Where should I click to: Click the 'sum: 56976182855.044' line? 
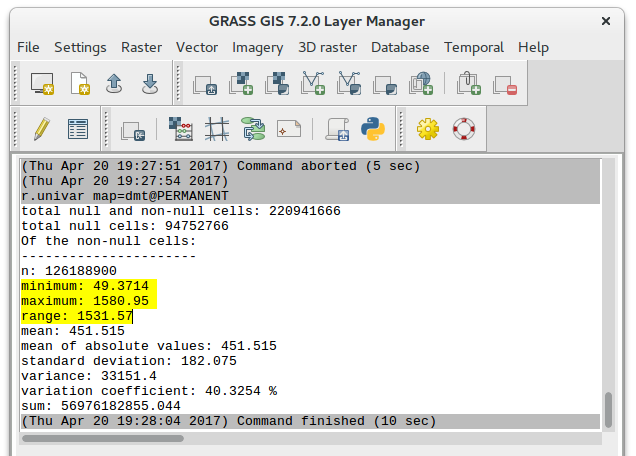[101, 406]
